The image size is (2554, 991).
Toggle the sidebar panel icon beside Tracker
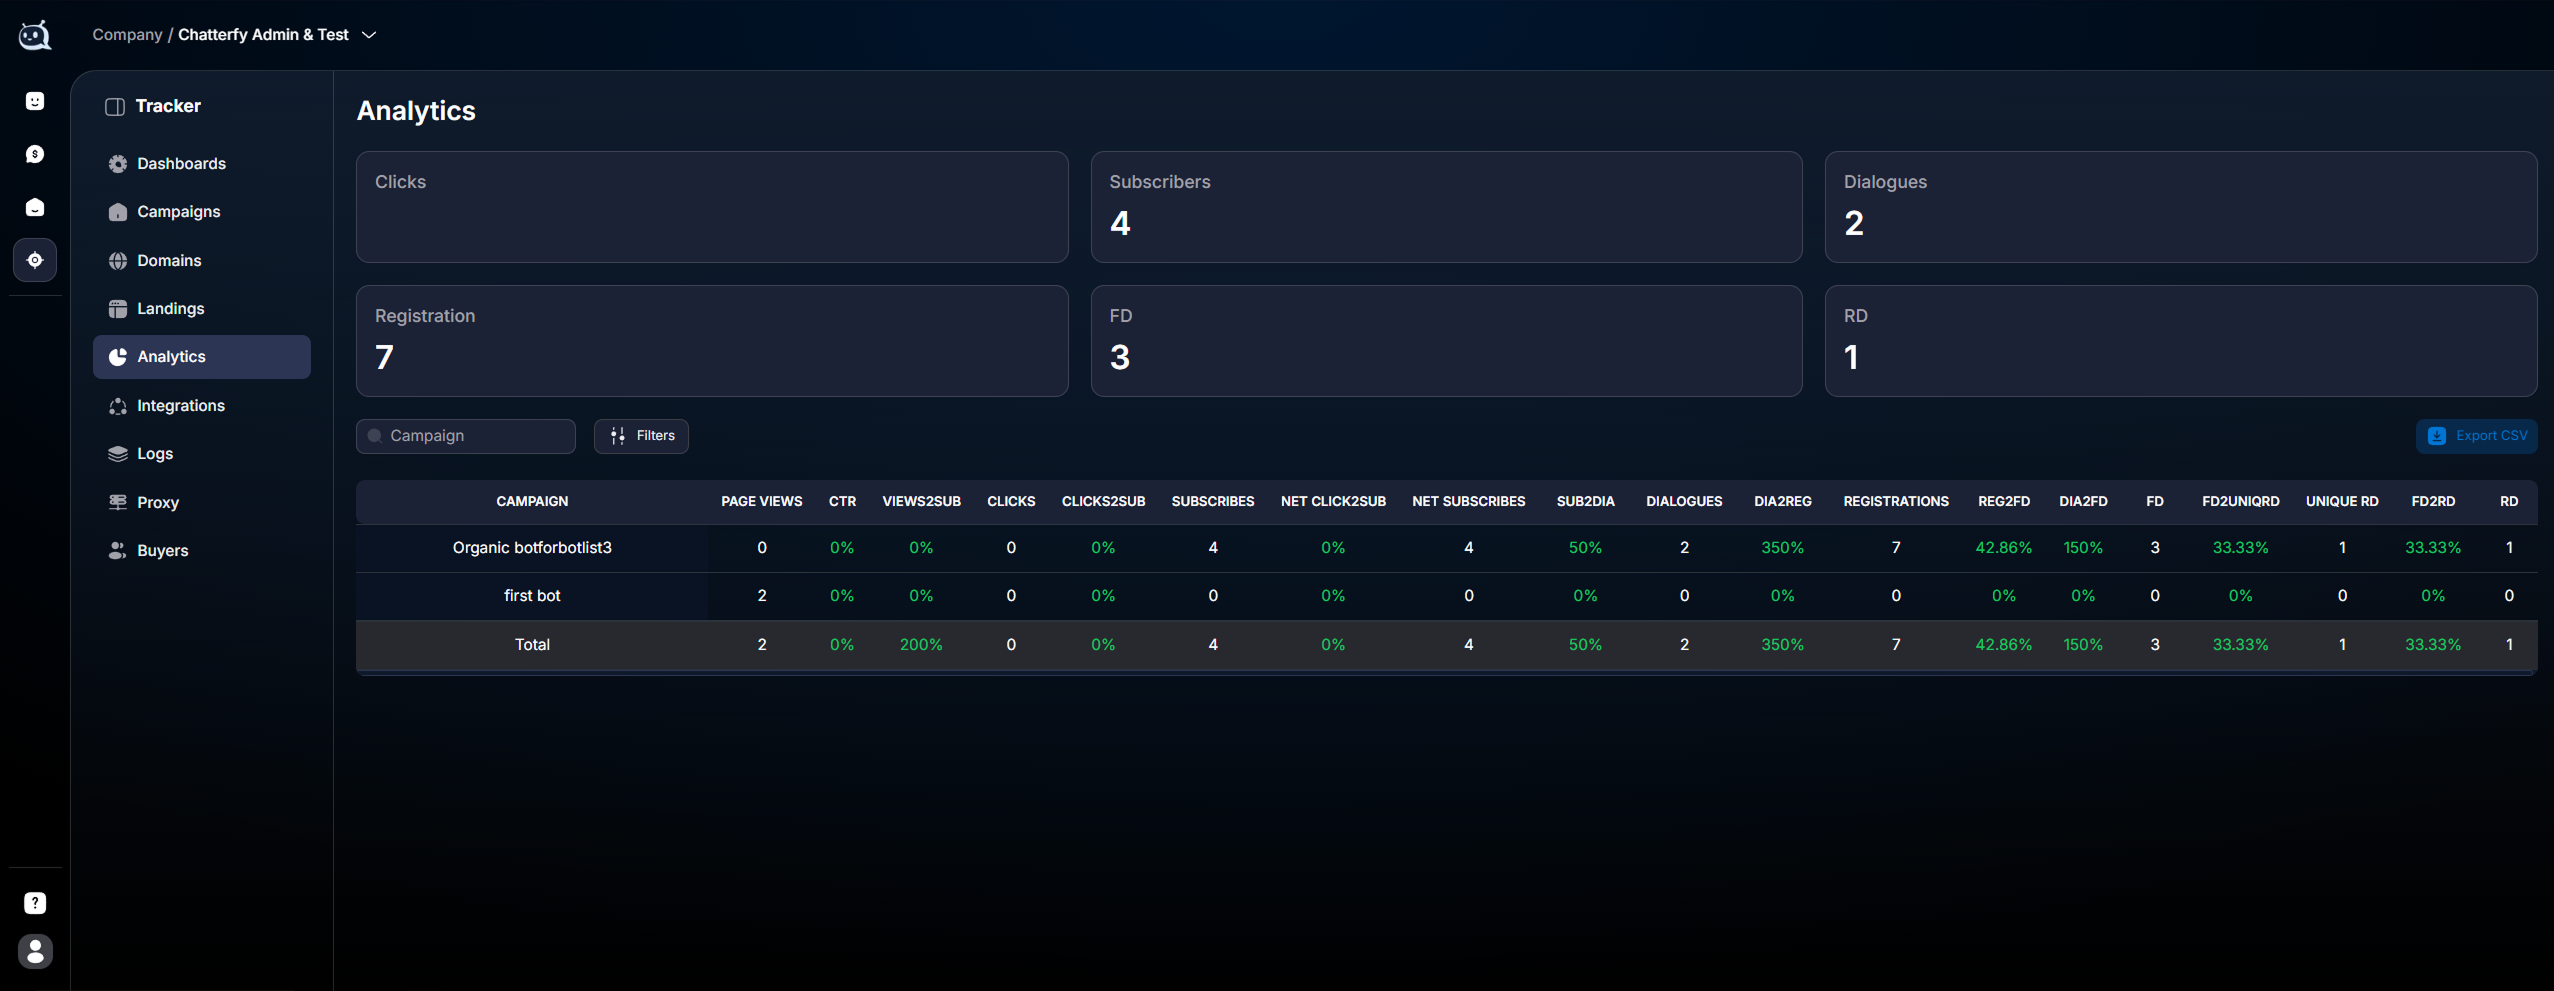point(115,106)
